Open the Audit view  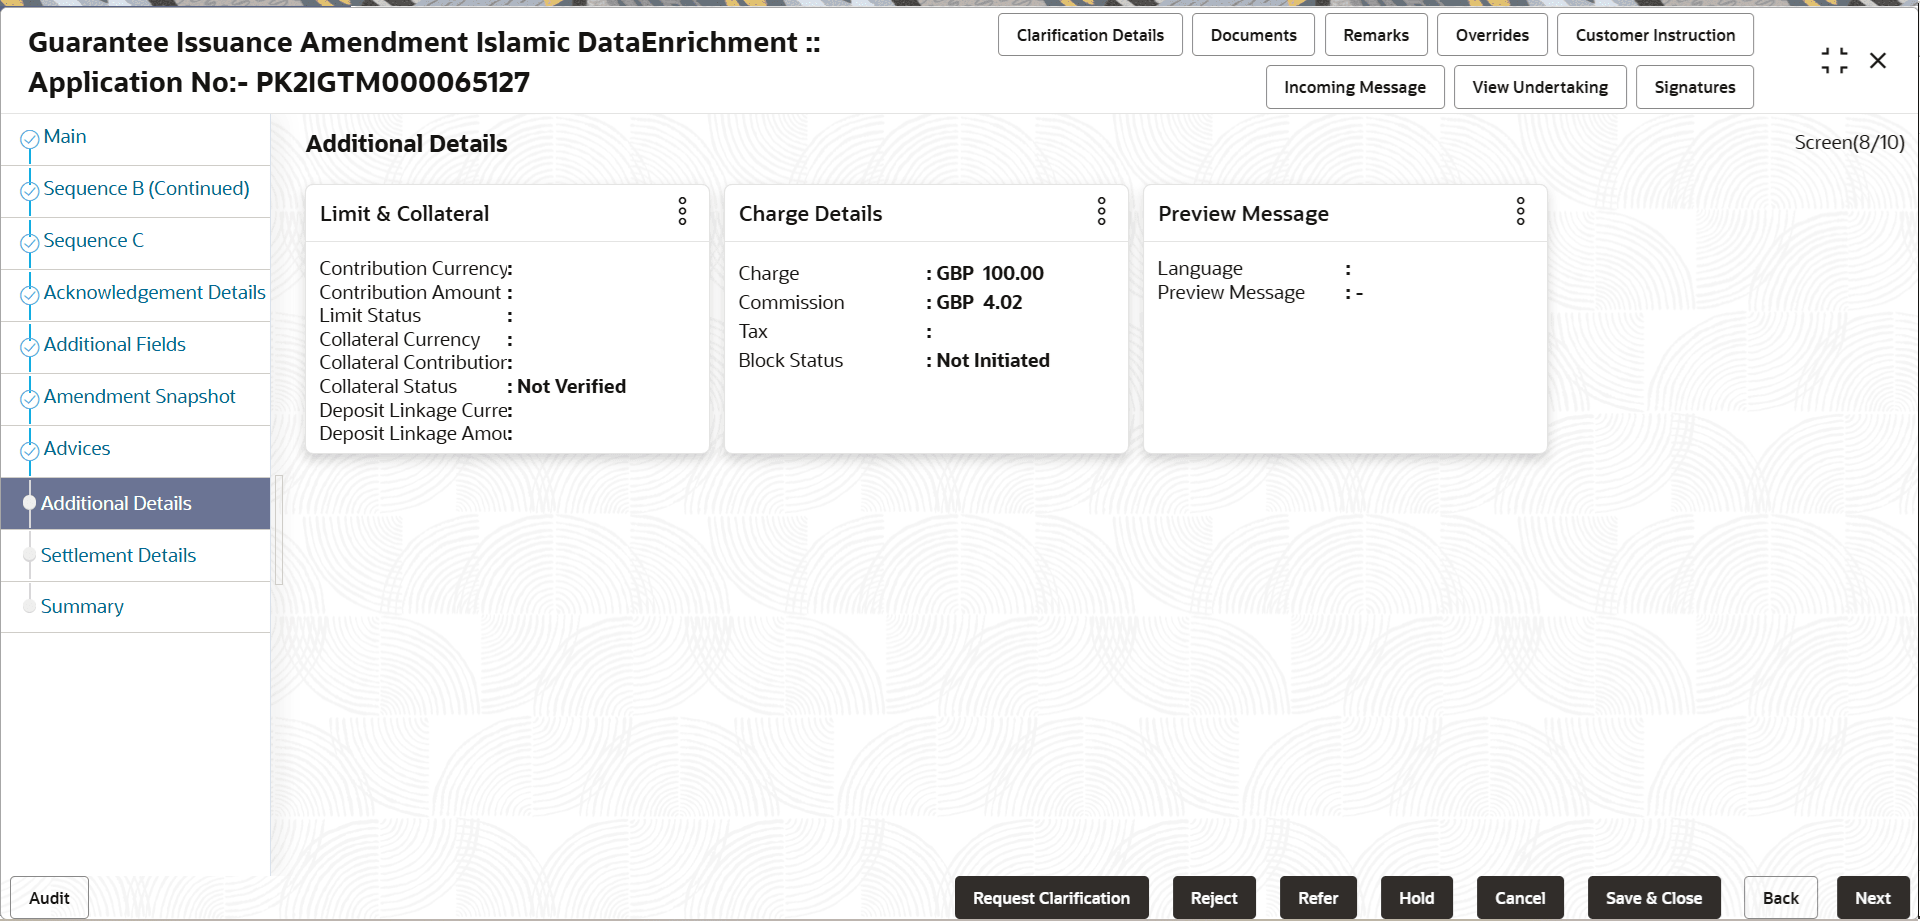(x=48, y=897)
